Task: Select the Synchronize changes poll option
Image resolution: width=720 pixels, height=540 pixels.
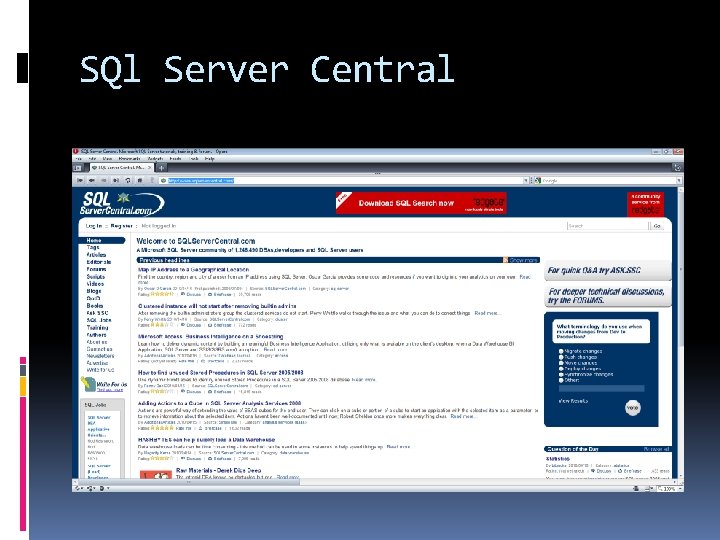Action: pyautogui.click(x=561, y=375)
